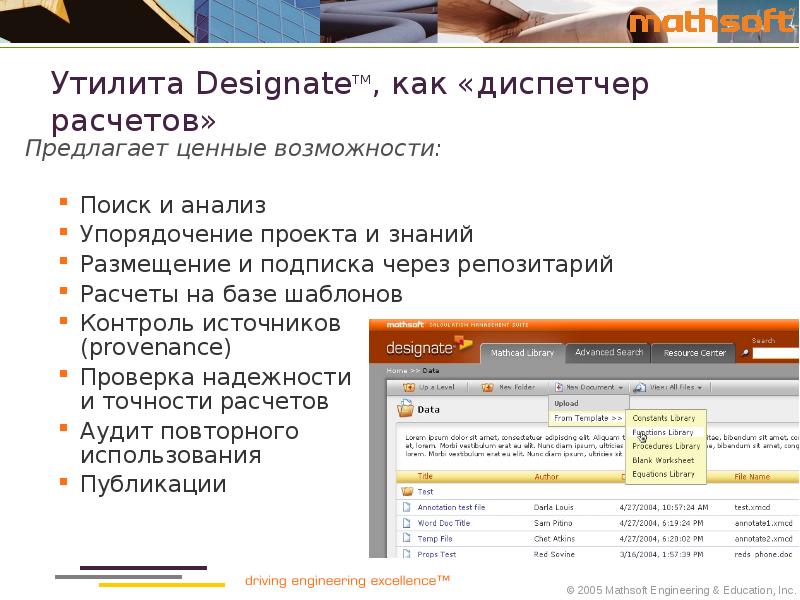800x600 pixels.
Task: Click the New Document page icon
Action: 556,387
